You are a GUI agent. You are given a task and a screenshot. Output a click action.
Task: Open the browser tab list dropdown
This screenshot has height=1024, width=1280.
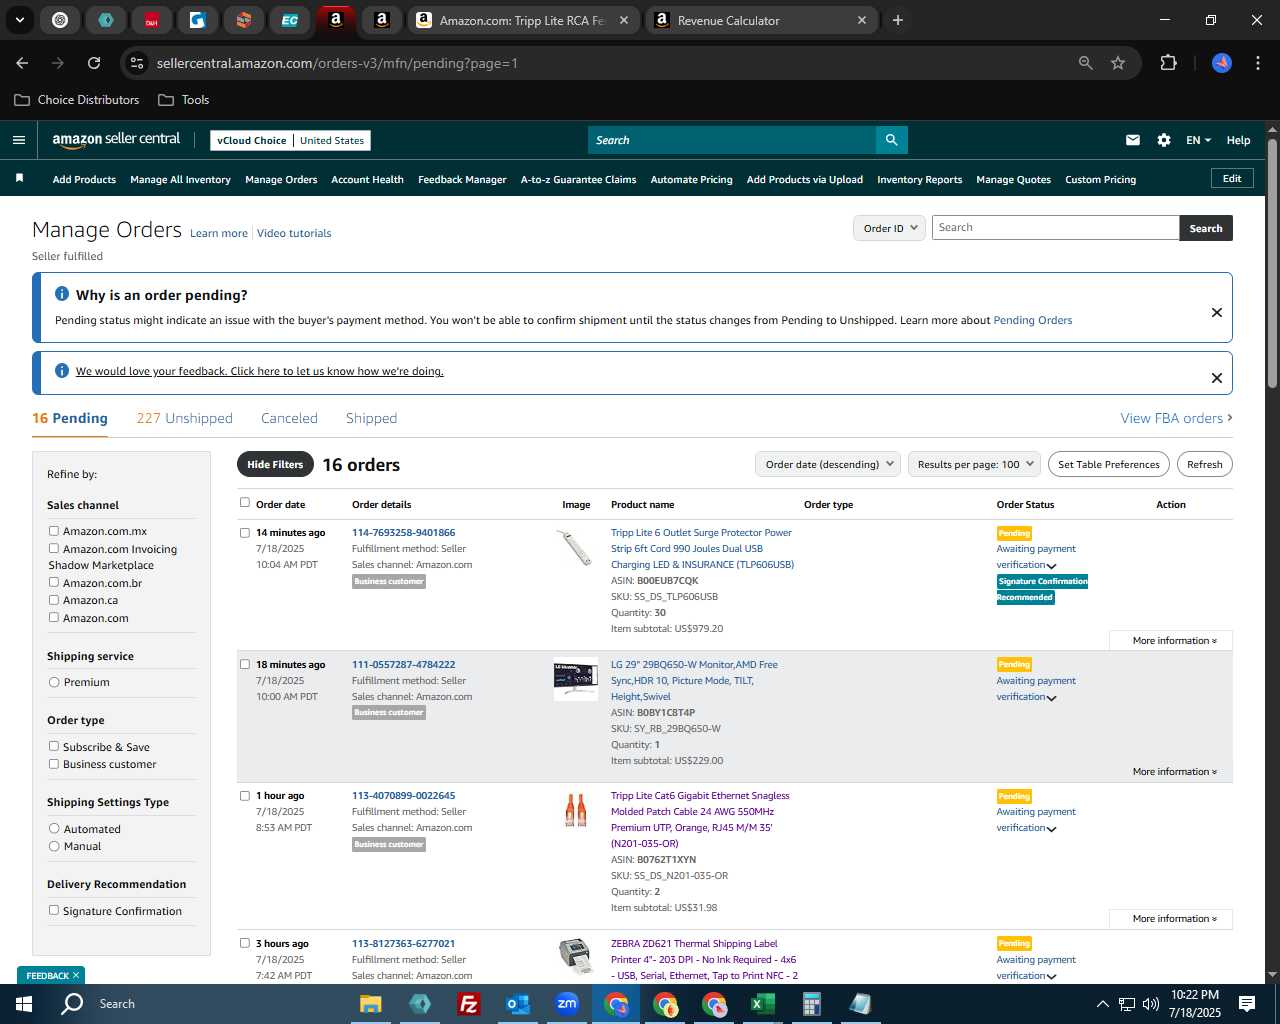tap(19, 20)
